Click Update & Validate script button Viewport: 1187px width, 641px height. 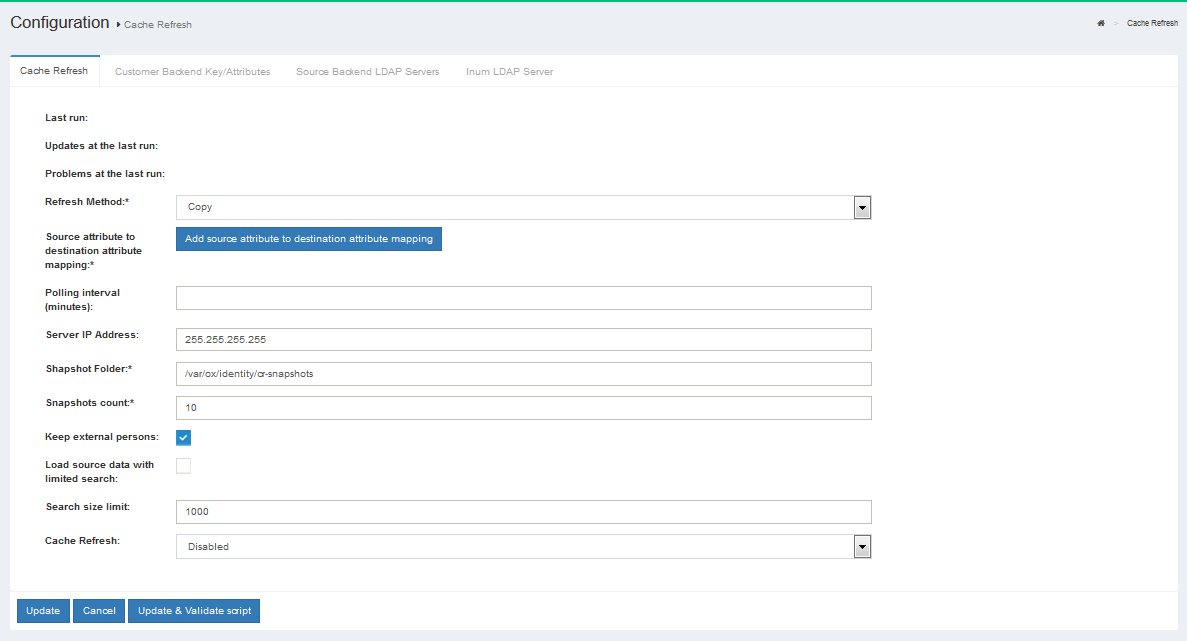[x=194, y=611]
